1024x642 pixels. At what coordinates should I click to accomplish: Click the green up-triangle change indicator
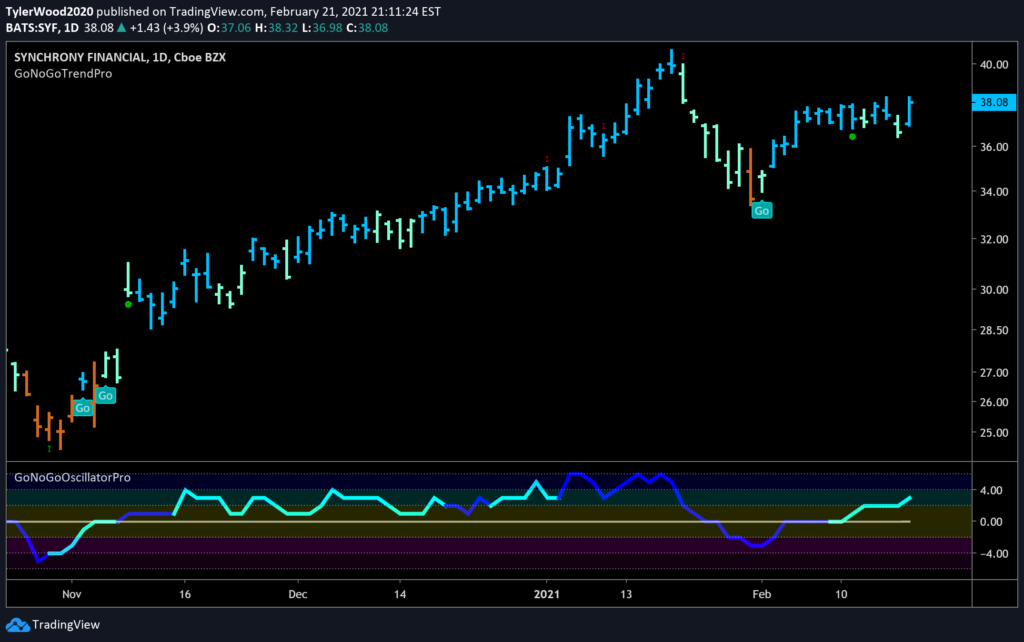[121, 27]
